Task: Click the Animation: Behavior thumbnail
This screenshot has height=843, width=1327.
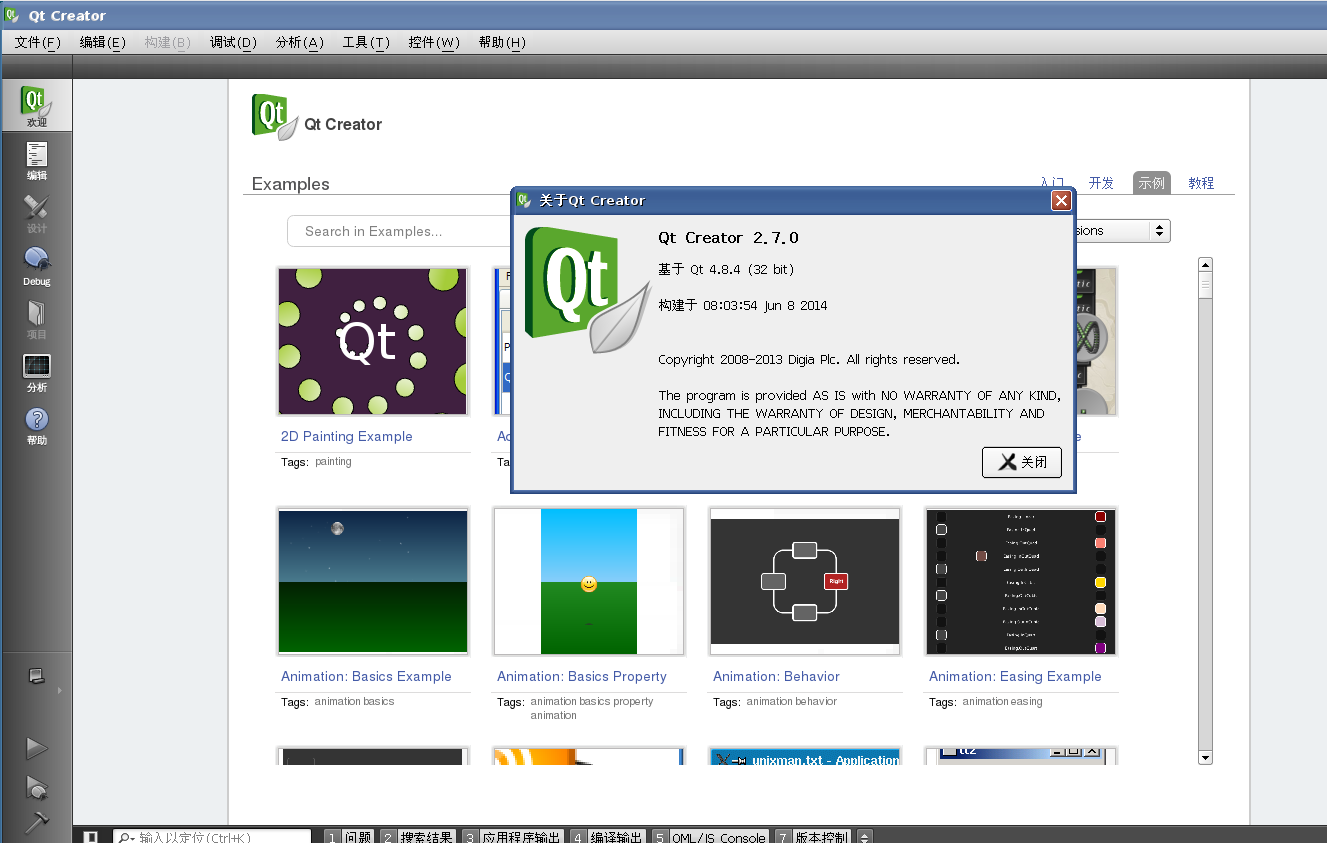Action: pyautogui.click(x=805, y=581)
